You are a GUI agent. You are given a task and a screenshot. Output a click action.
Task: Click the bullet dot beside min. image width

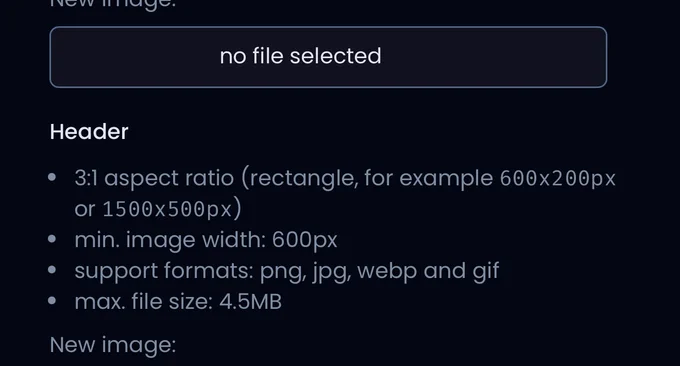click(52, 239)
